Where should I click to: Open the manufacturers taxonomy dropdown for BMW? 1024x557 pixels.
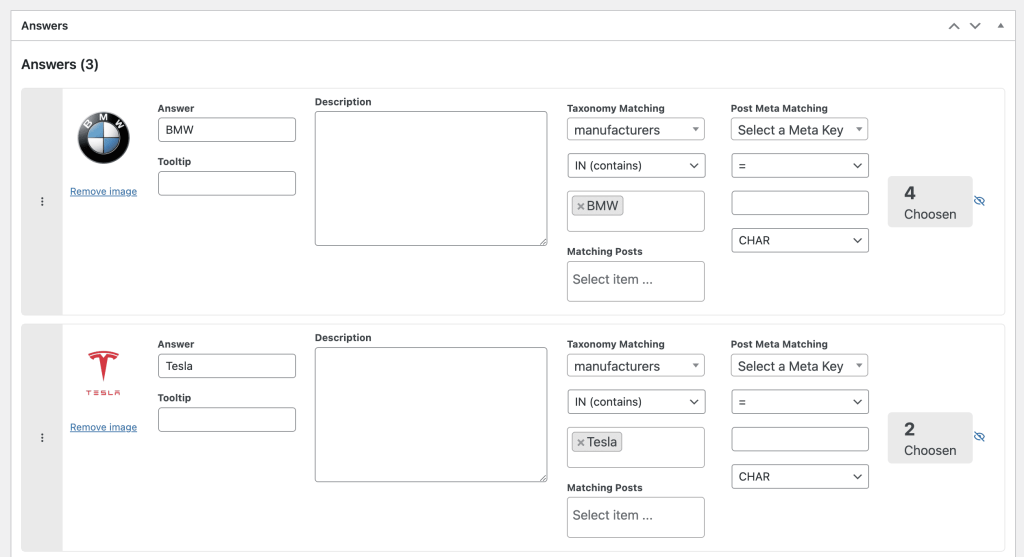pyautogui.click(x=635, y=130)
